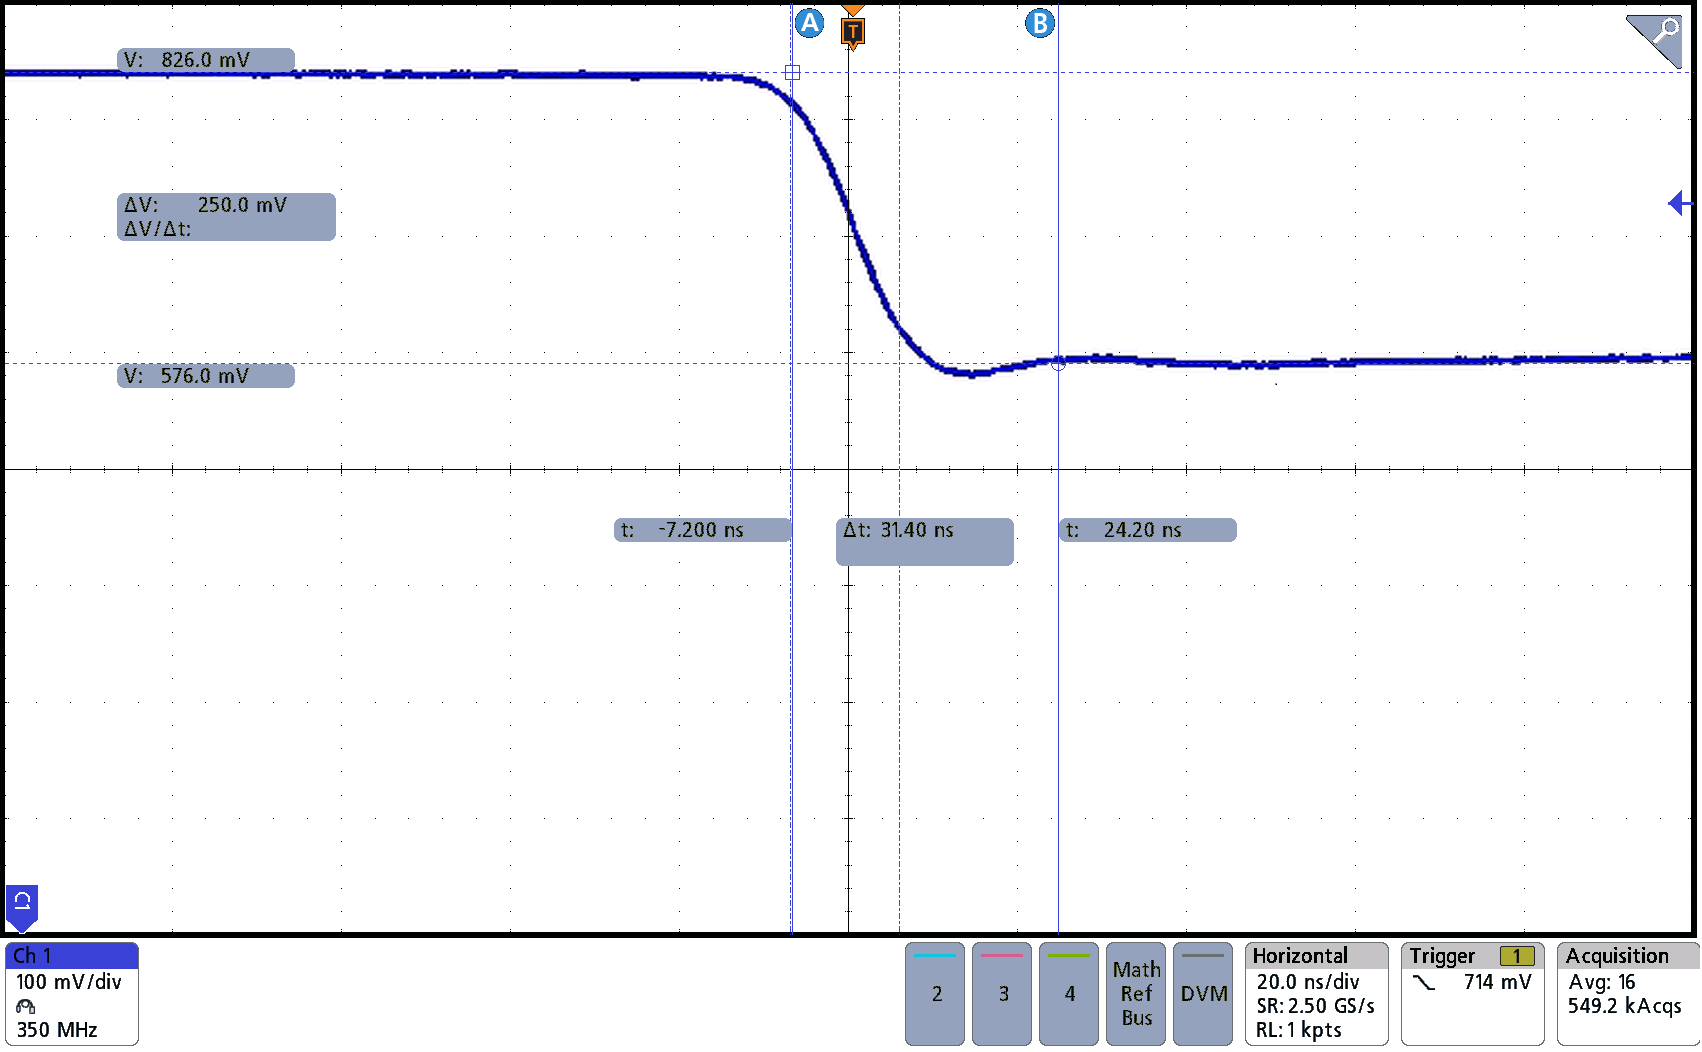Toggle channel 3 on

tap(1002, 993)
